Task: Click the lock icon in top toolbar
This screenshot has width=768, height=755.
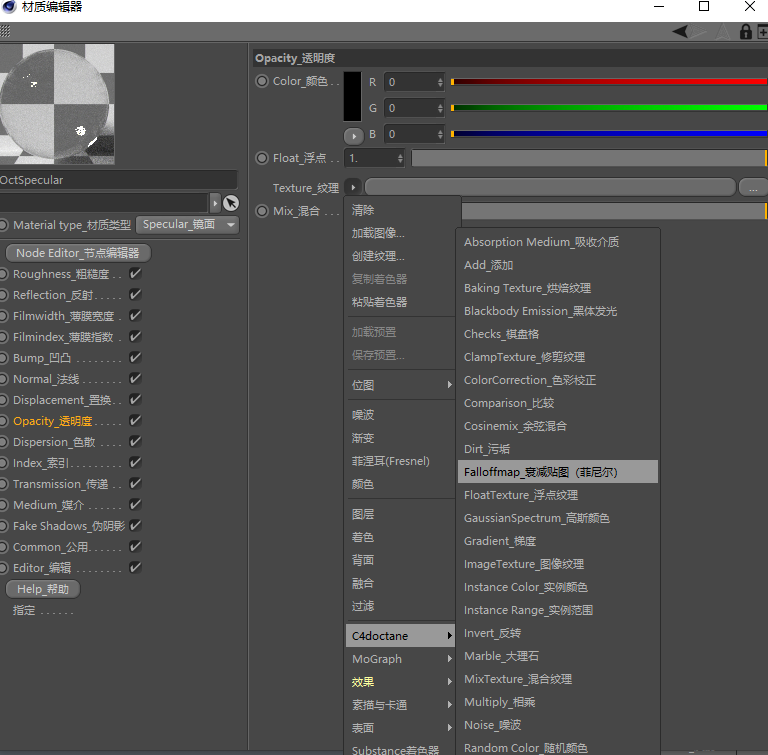Action: tap(746, 32)
